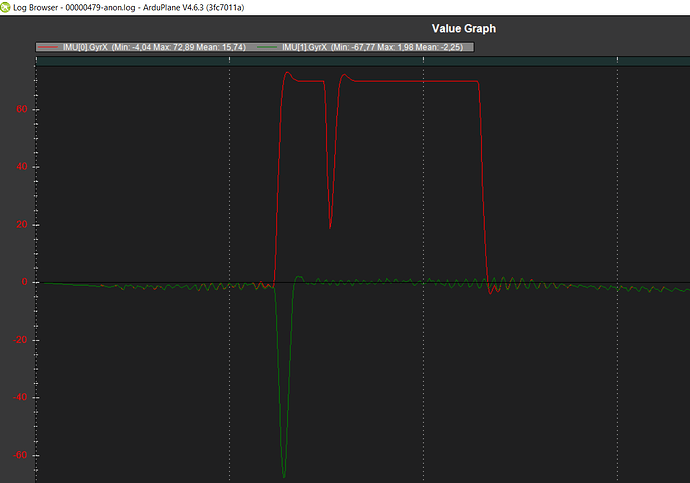Click the 40 label on the Y axis

[x=22, y=167]
